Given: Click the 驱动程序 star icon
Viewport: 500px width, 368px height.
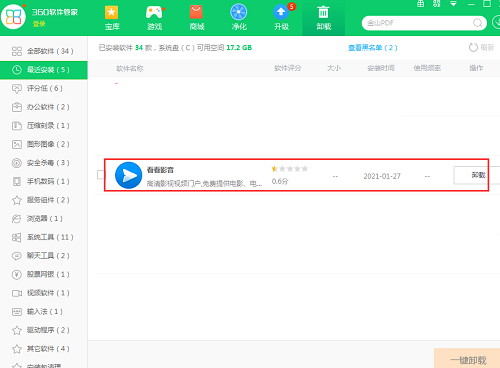Looking at the screenshot, I should (17, 330).
